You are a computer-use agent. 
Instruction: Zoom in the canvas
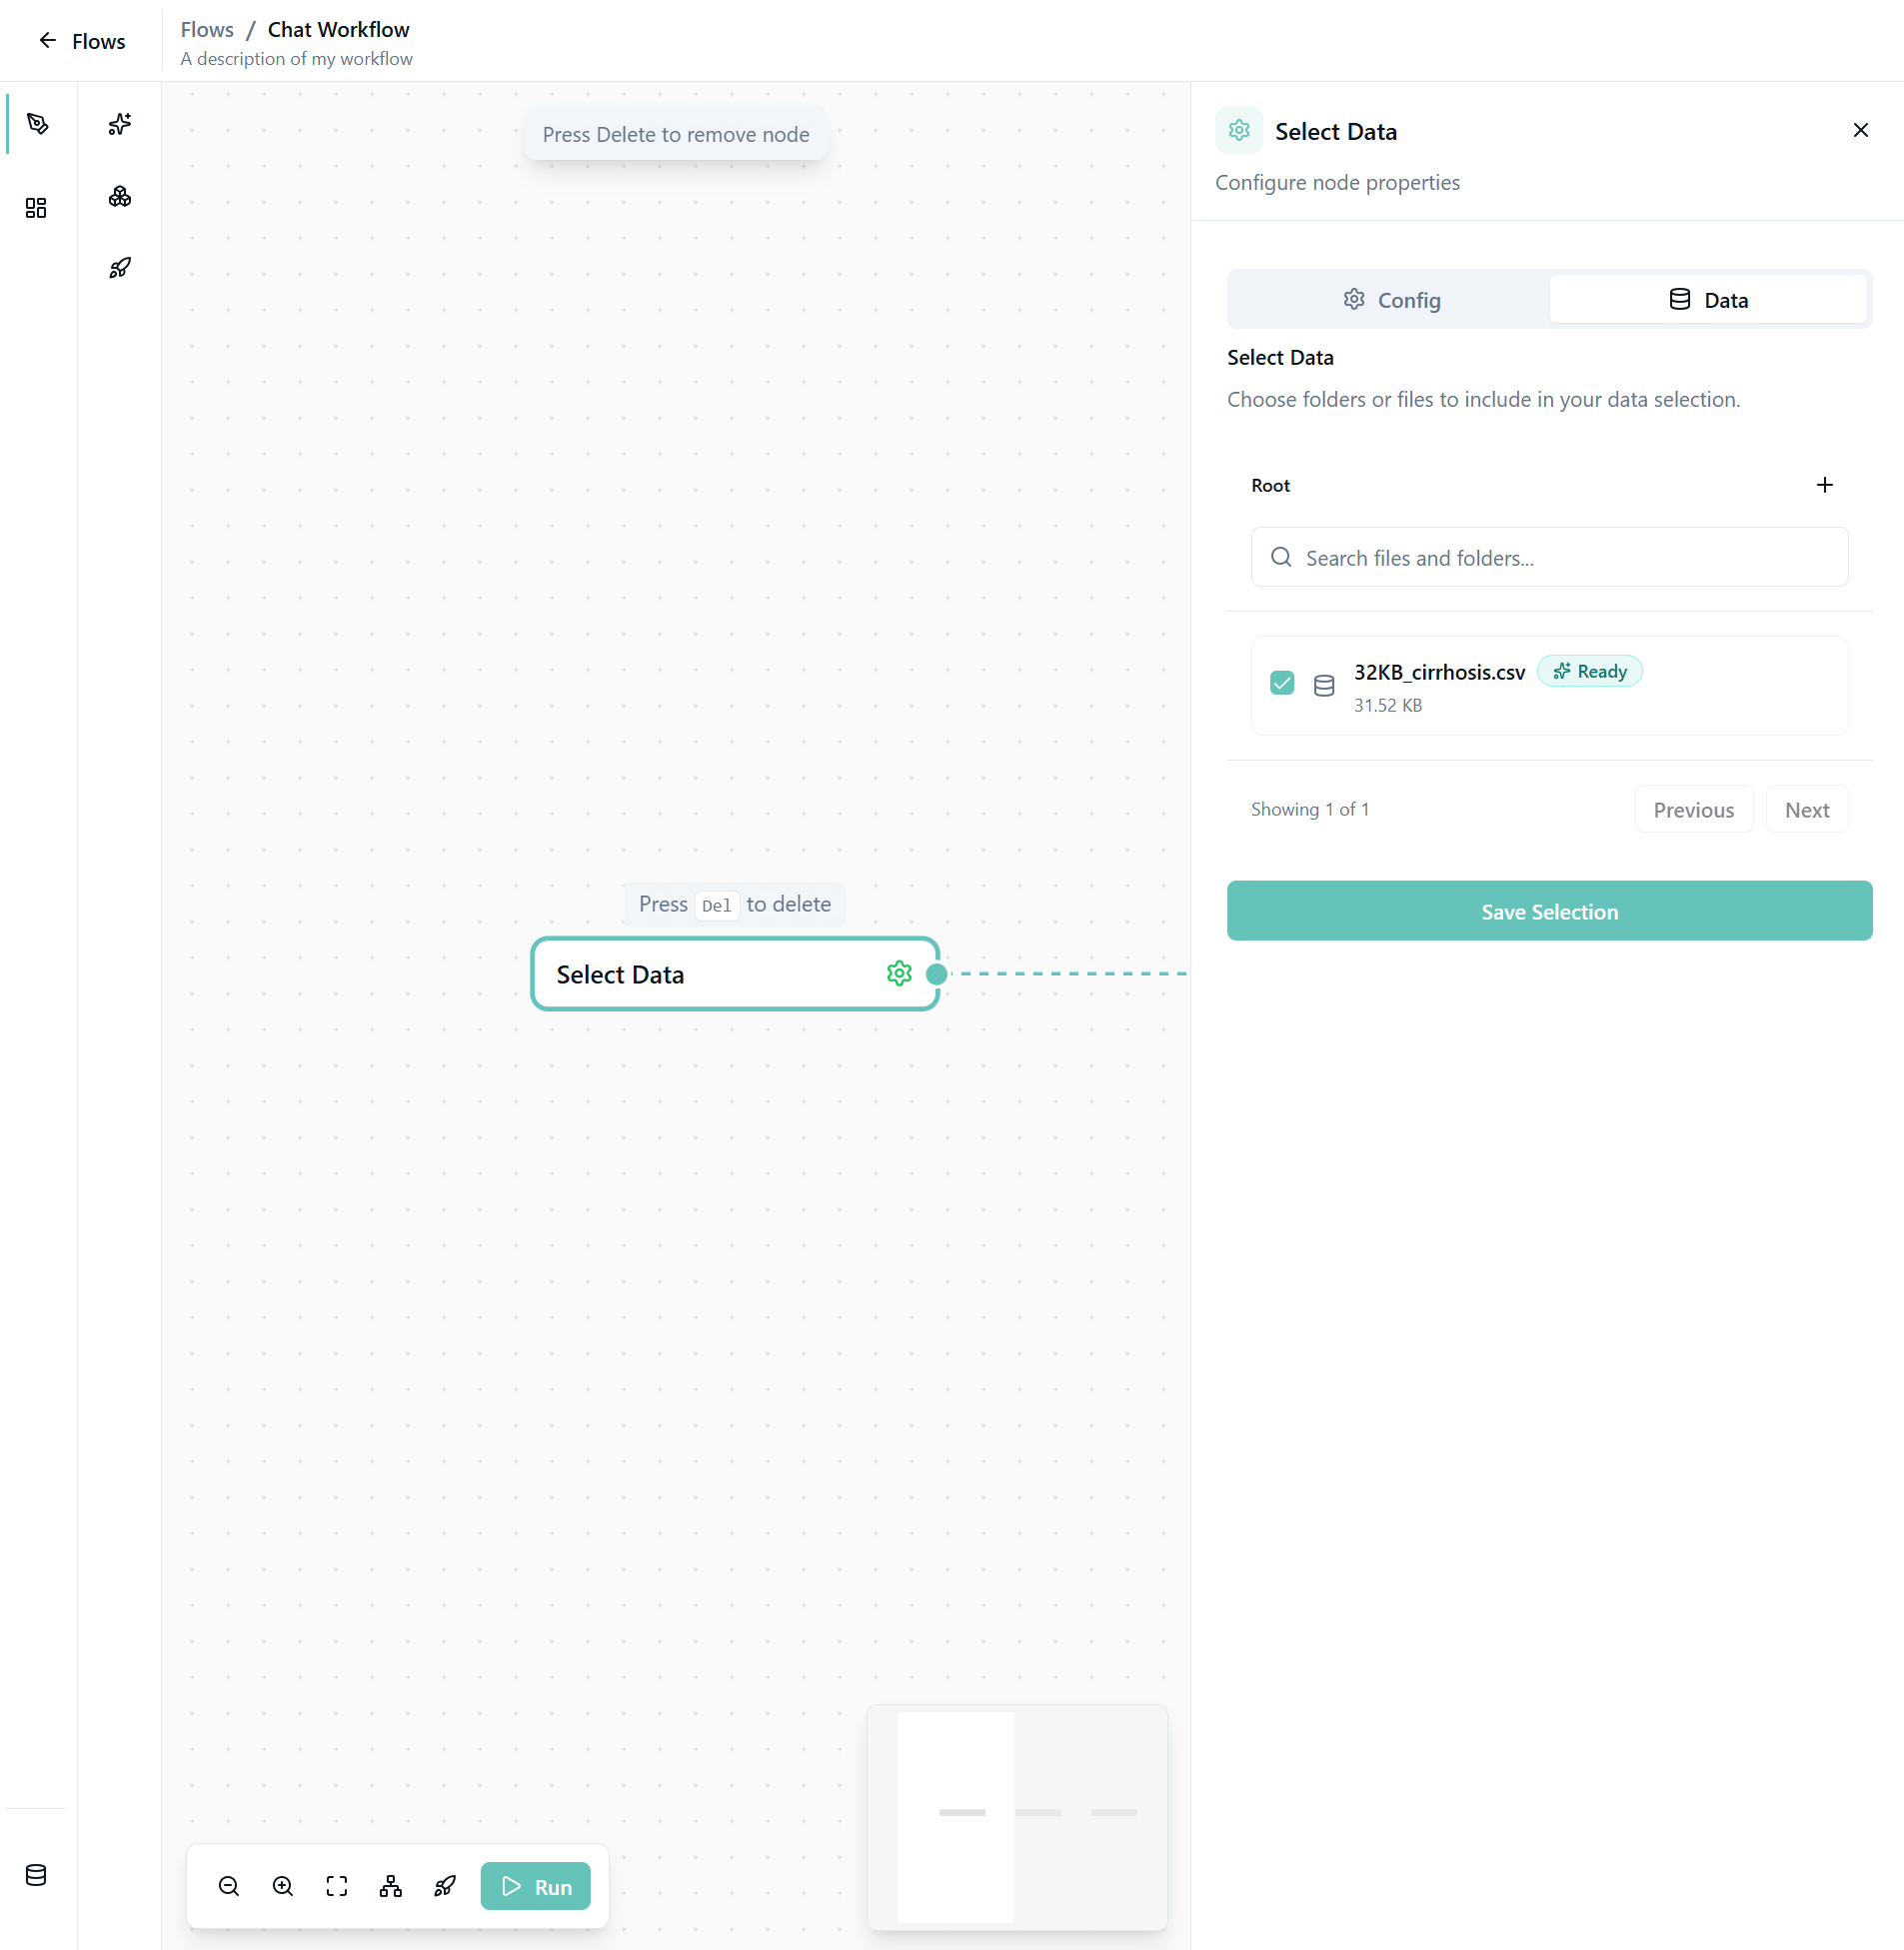pyautogui.click(x=283, y=1886)
